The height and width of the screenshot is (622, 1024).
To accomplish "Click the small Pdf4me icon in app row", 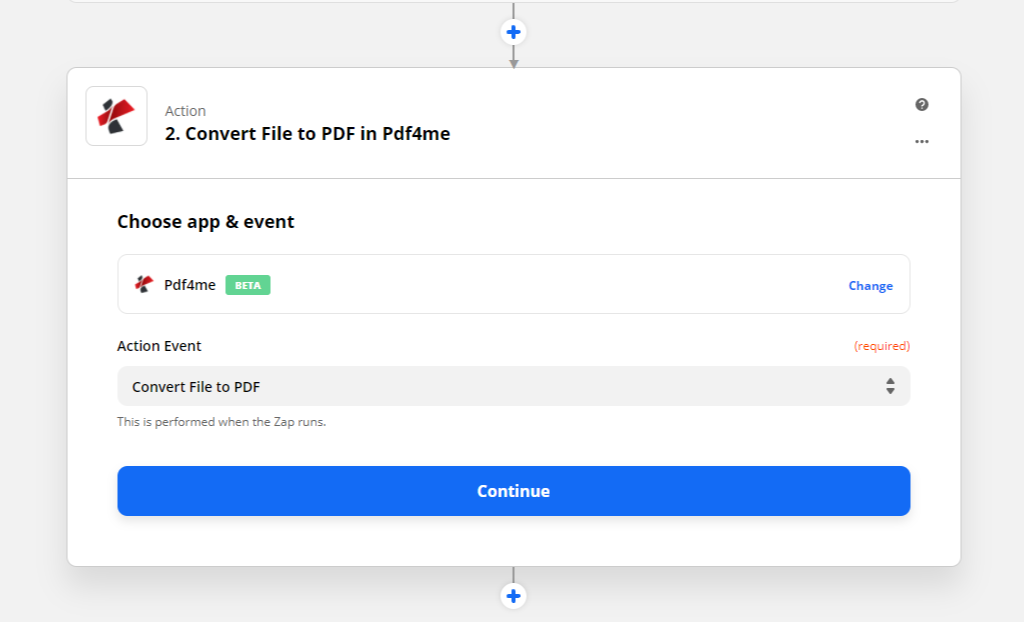I will coord(144,285).
